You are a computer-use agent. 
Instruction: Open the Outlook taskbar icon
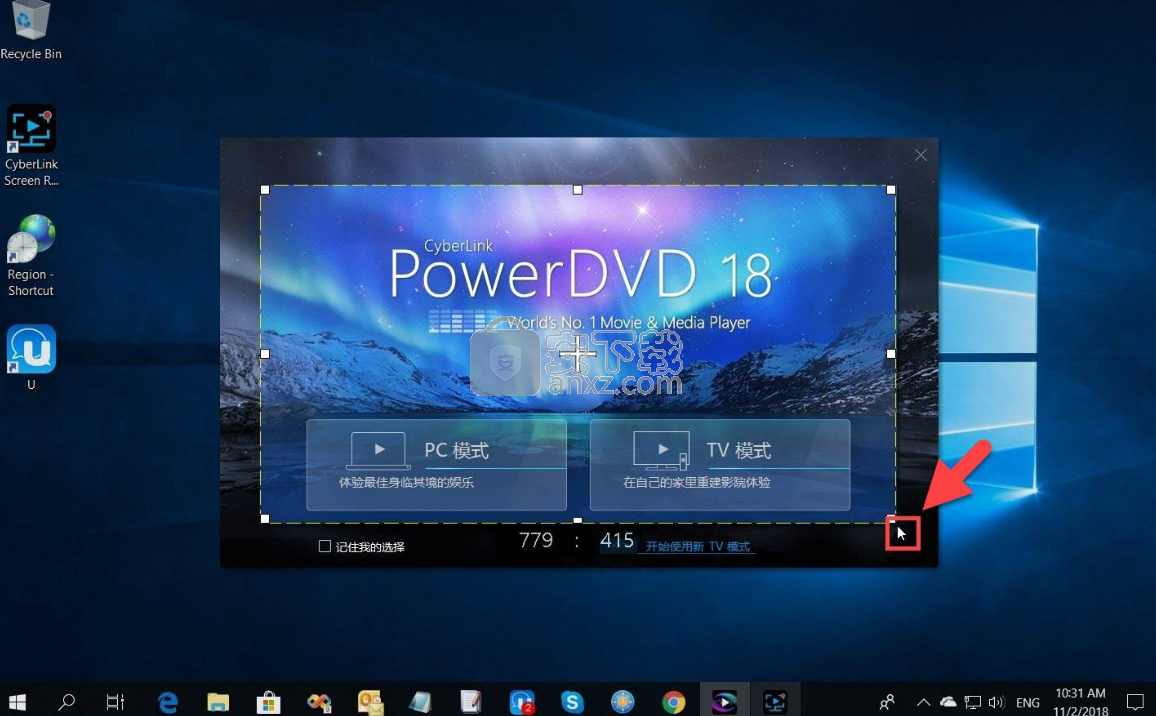[x=370, y=701]
